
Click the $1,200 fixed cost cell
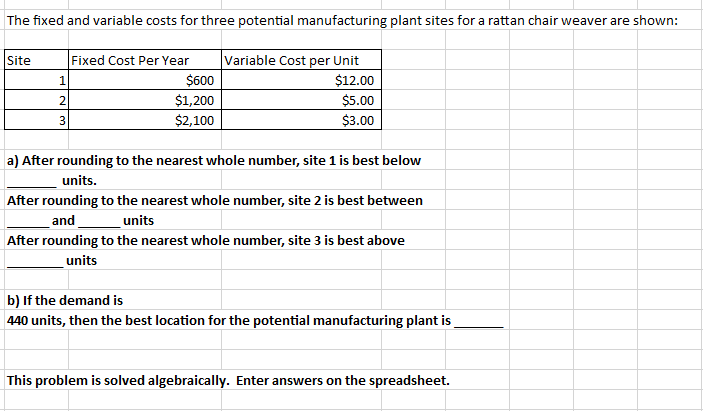click(x=145, y=100)
